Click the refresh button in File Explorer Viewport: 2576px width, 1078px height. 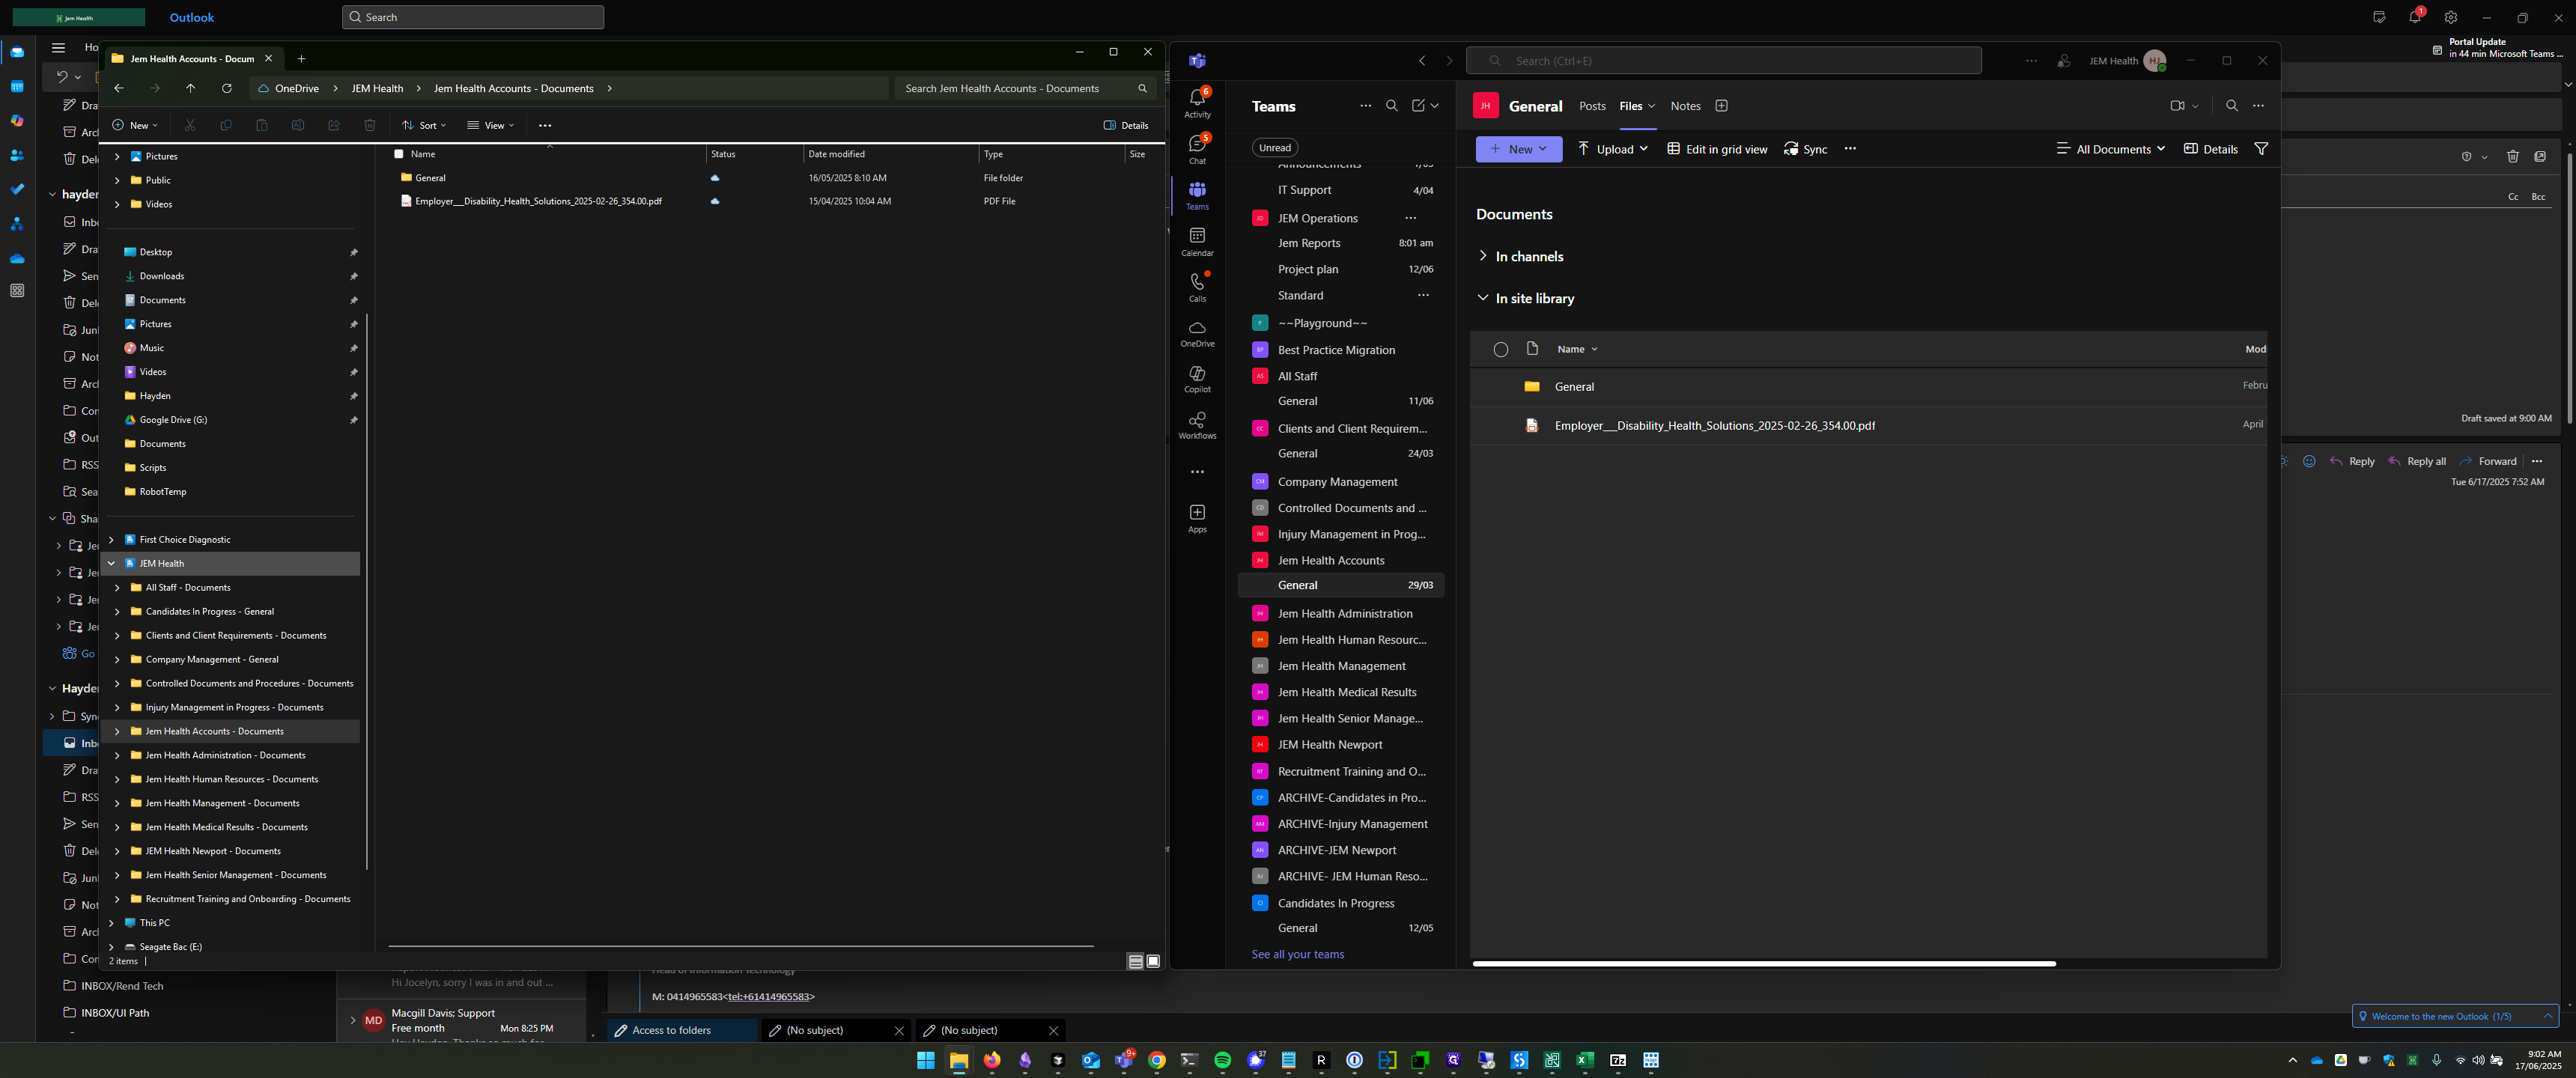point(227,88)
